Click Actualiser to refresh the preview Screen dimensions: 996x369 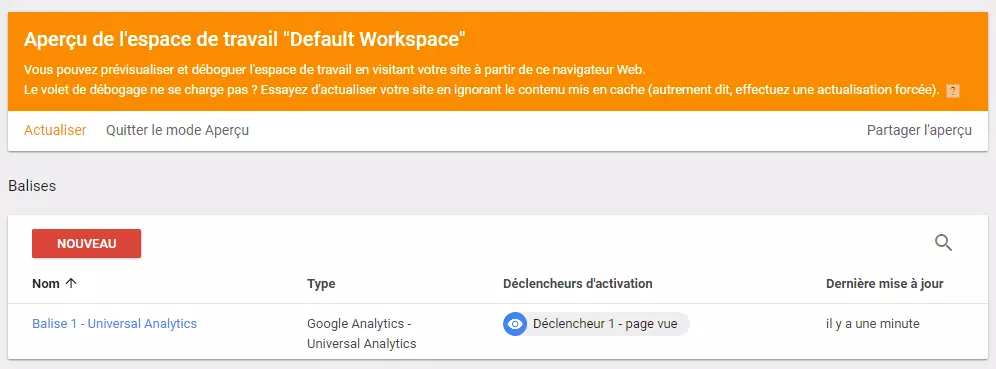tap(55, 130)
